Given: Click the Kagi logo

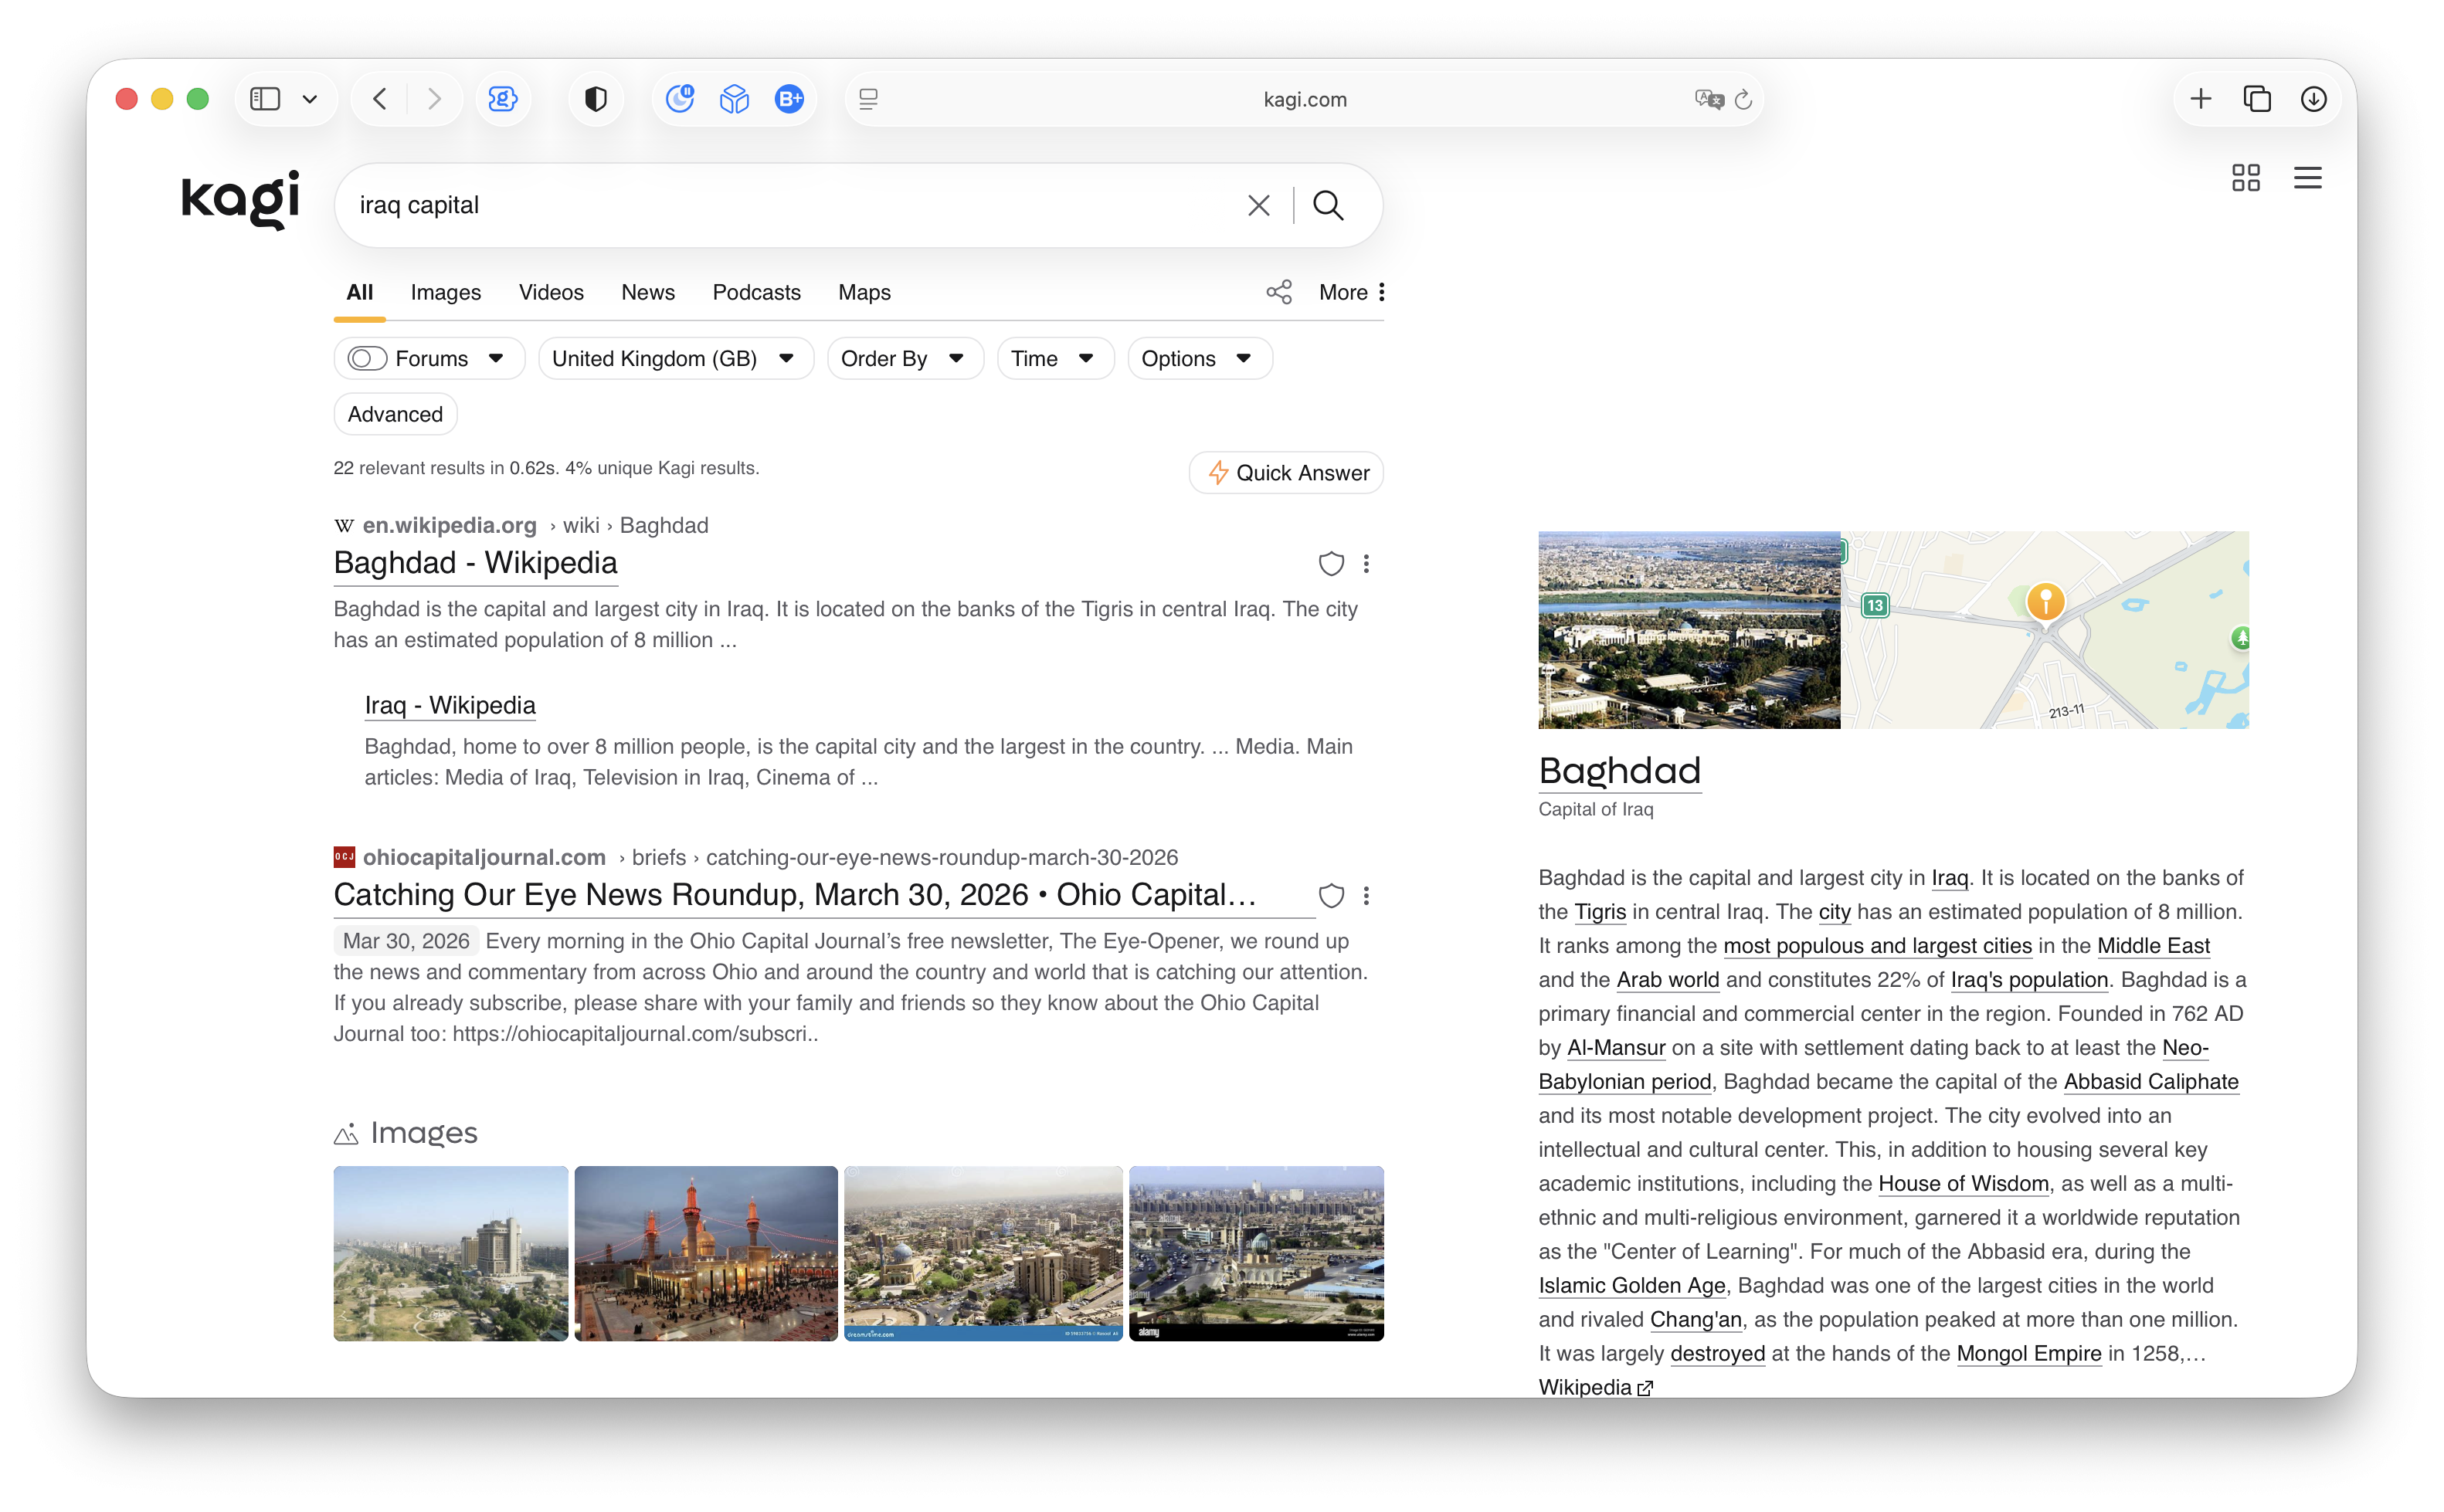Looking at the screenshot, I should (x=240, y=199).
